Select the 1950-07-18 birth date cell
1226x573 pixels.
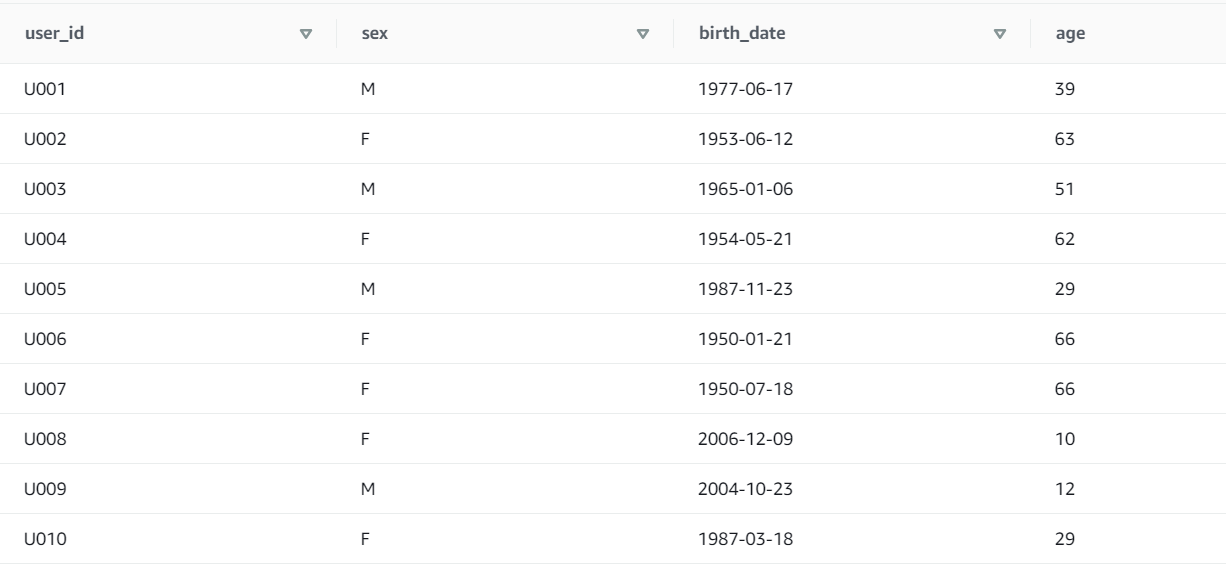click(745, 389)
